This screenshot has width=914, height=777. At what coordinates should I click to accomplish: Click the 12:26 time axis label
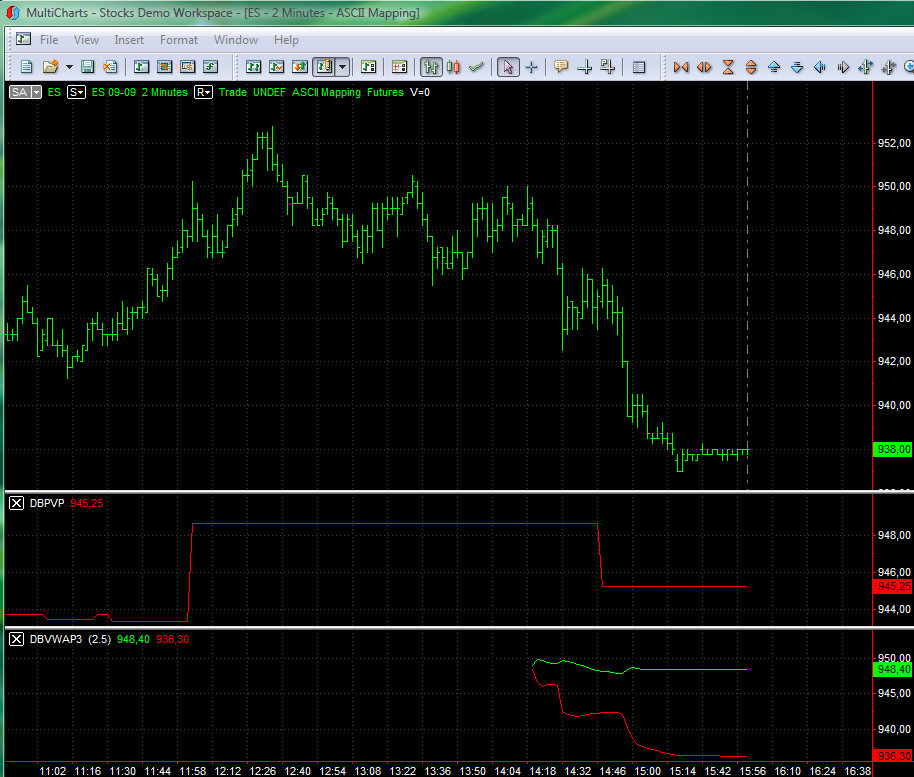pos(262,771)
